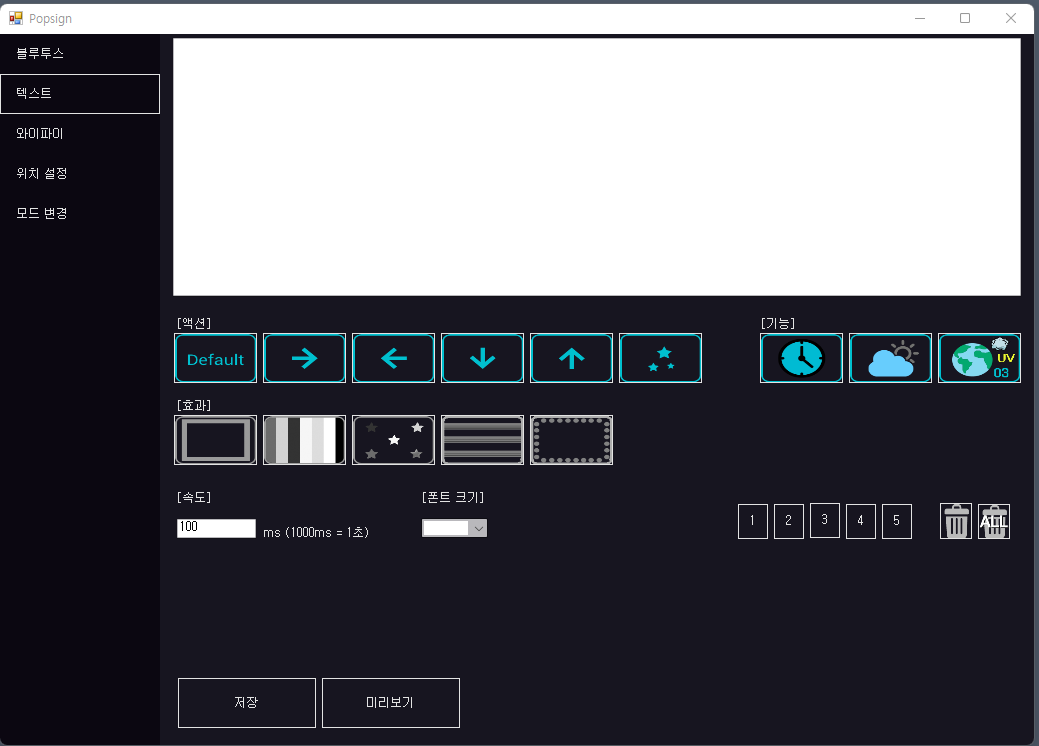The height and width of the screenshot is (746, 1039).
Task: Select slot number 4
Action: tap(861, 521)
